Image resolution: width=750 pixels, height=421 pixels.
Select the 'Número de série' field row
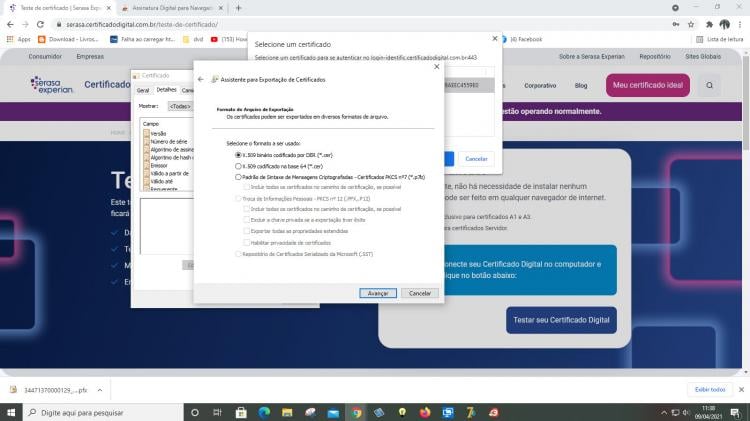[x=168, y=142]
